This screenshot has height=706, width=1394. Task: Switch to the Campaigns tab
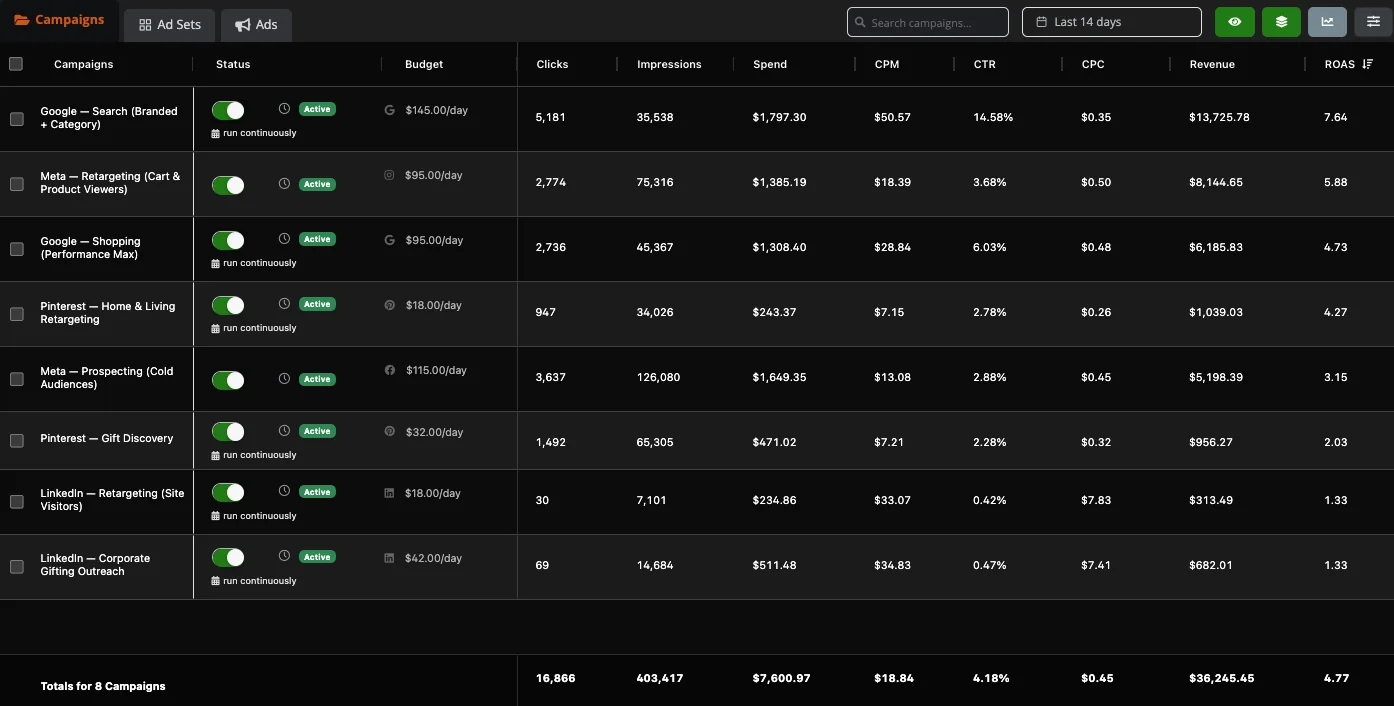pos(59,20)
